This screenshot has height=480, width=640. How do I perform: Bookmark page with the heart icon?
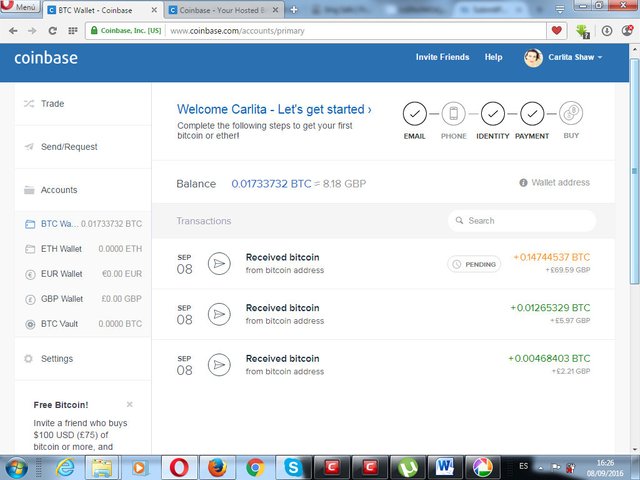[556, 31]
